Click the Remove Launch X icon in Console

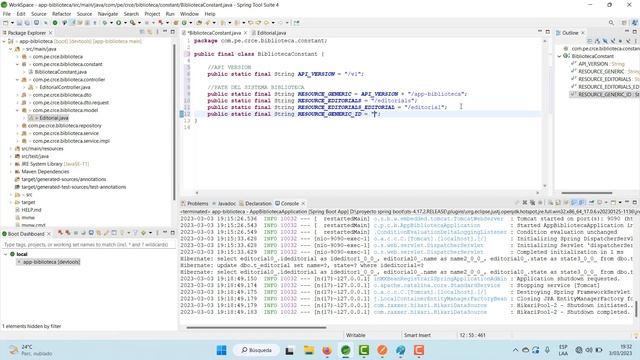tap(525, 202)
